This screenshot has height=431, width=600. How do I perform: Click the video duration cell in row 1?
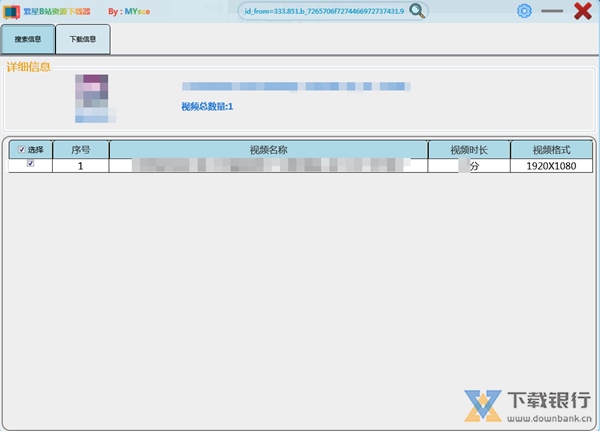(x=468, y=165)
